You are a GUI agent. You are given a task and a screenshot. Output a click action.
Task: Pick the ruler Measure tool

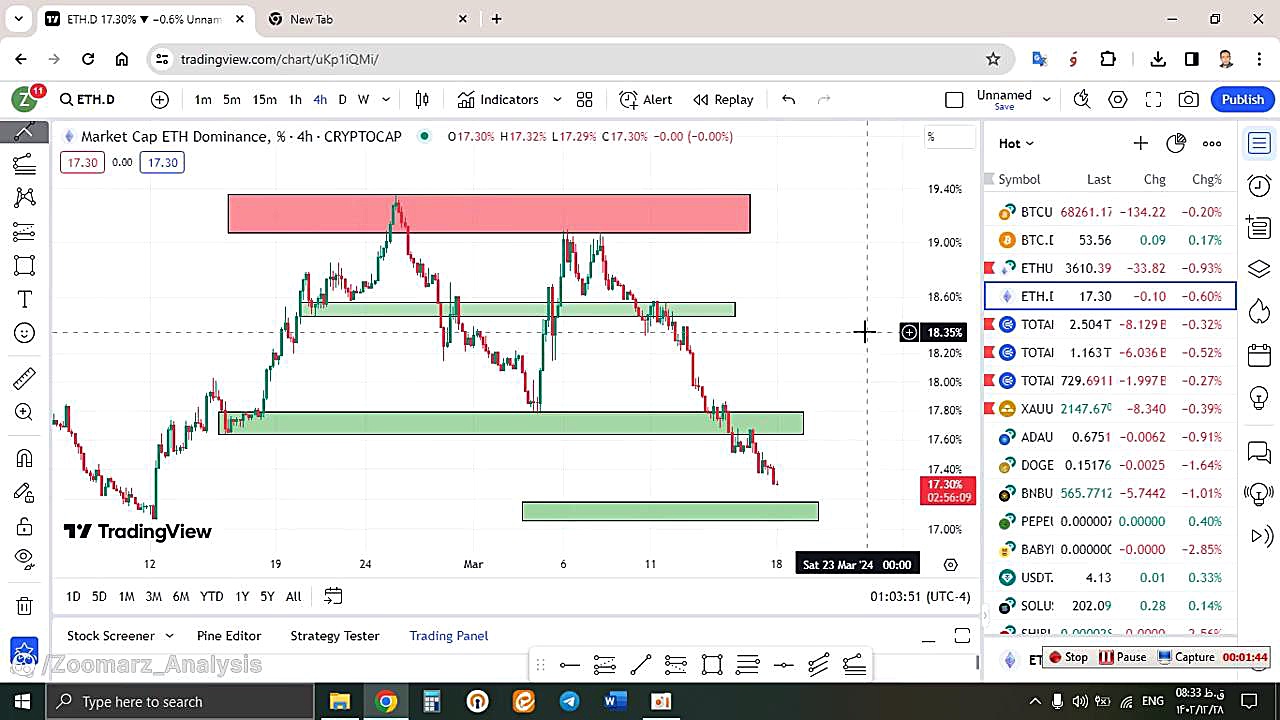point(24,379)
